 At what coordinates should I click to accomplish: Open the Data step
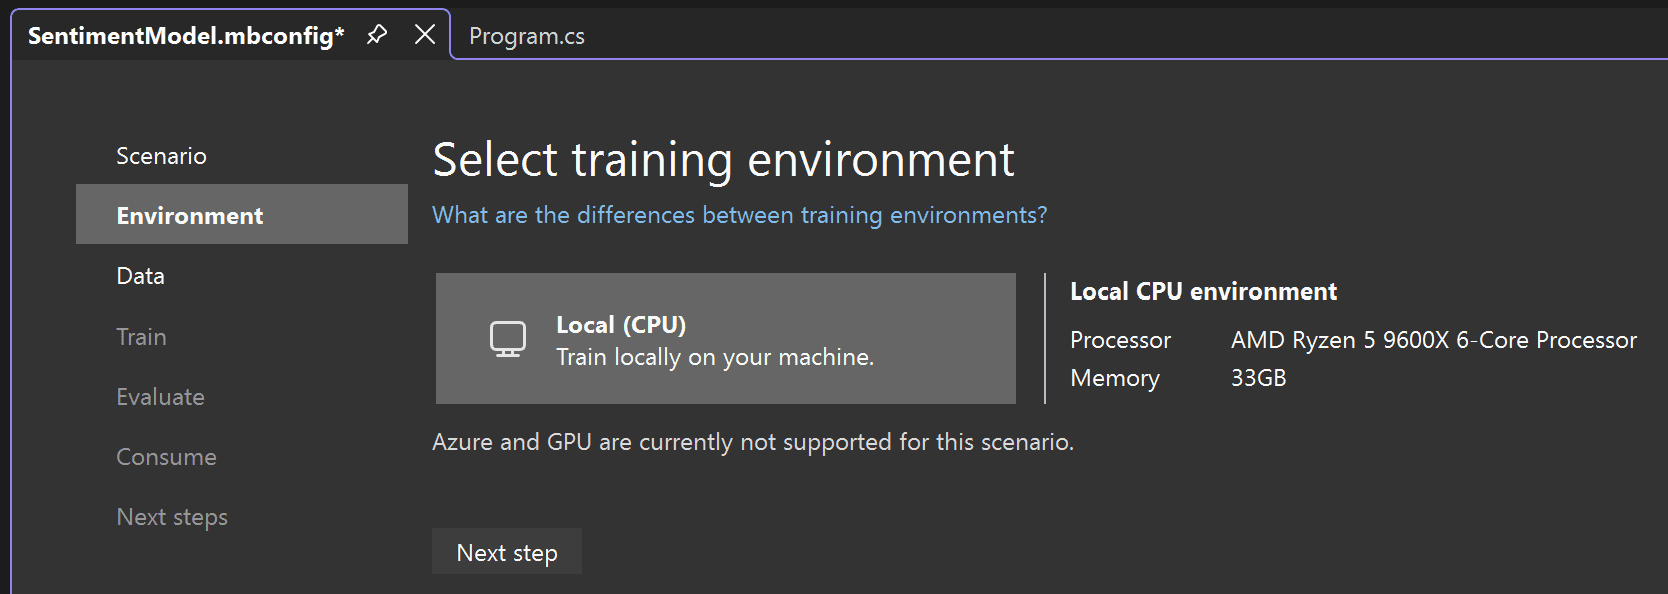point(140,276)
